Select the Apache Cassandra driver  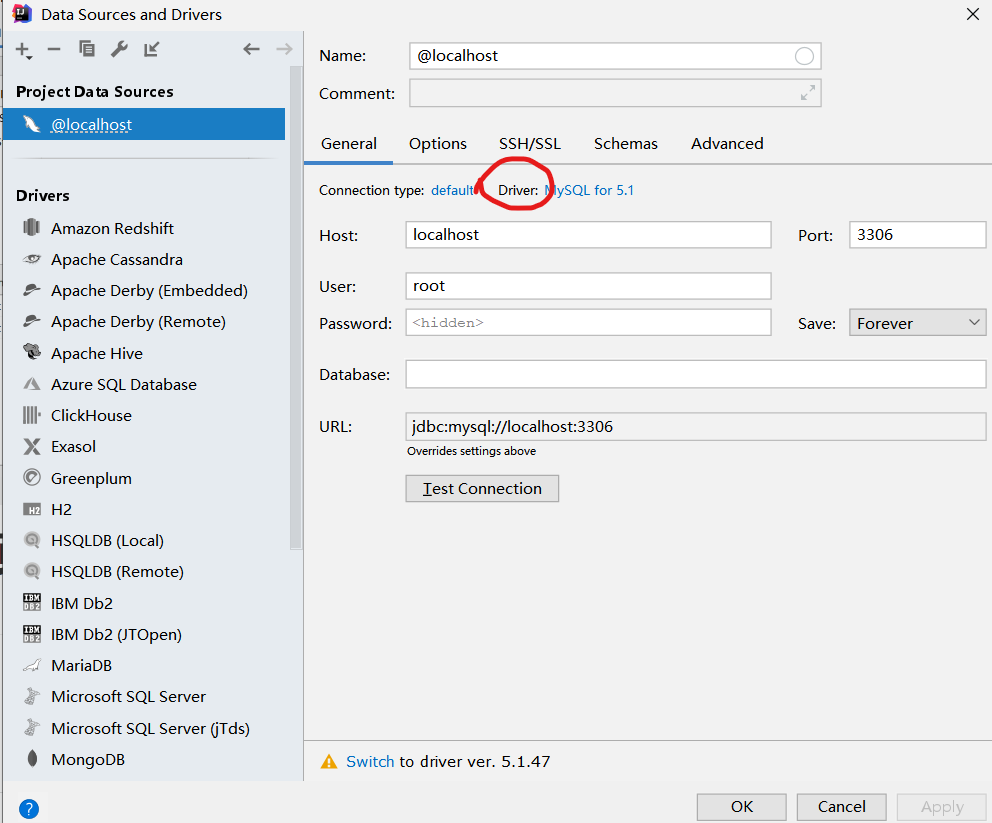point(116,259)
